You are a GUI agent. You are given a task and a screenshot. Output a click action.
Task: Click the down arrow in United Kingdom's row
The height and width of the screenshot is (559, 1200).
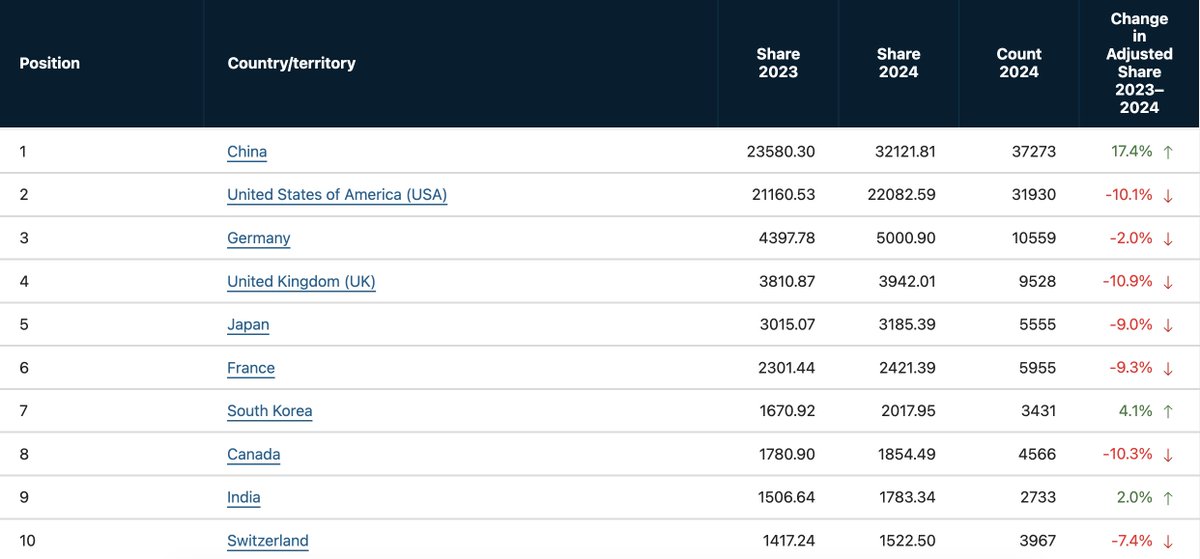click(x=1167, y=282)
